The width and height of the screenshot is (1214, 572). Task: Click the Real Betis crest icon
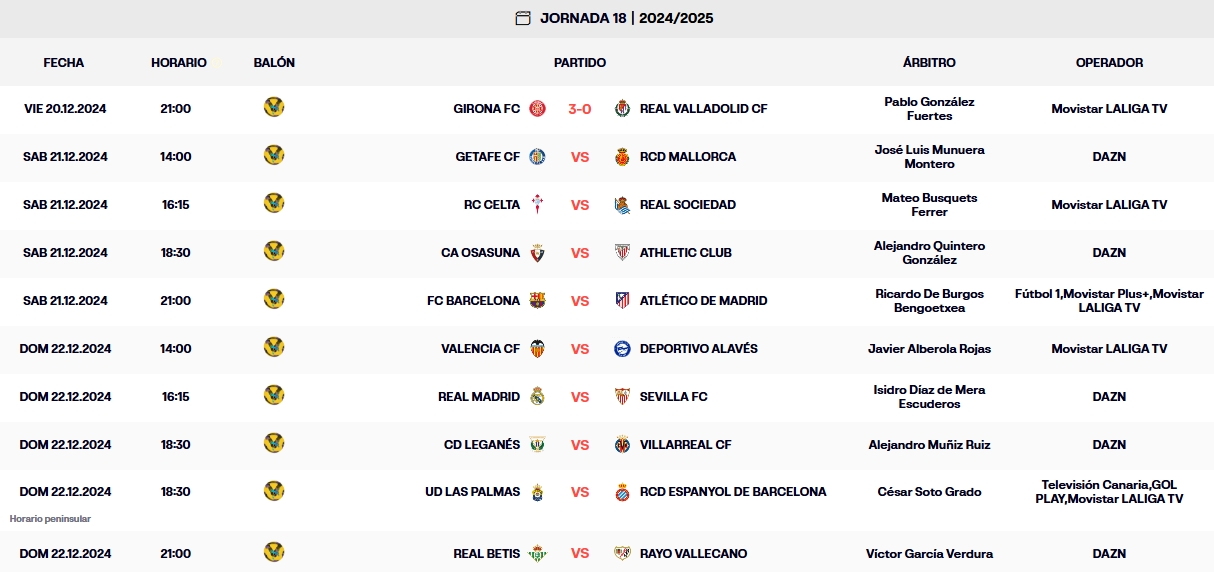[x=538, y=553]
